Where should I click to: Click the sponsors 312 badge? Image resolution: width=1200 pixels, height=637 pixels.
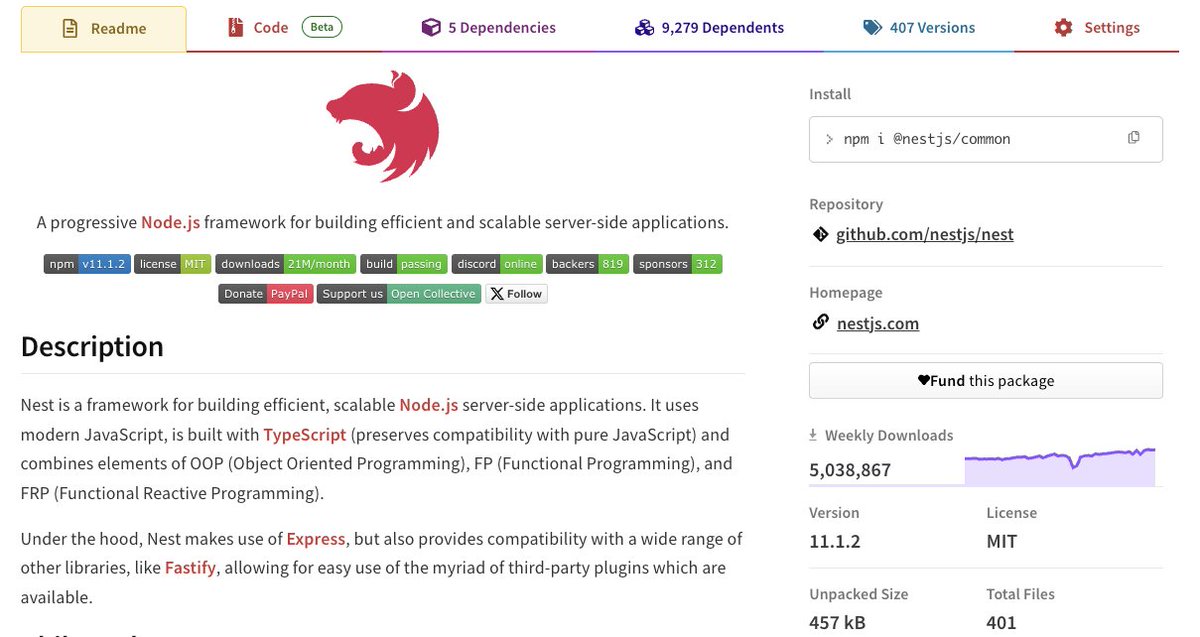pos(677,264)
